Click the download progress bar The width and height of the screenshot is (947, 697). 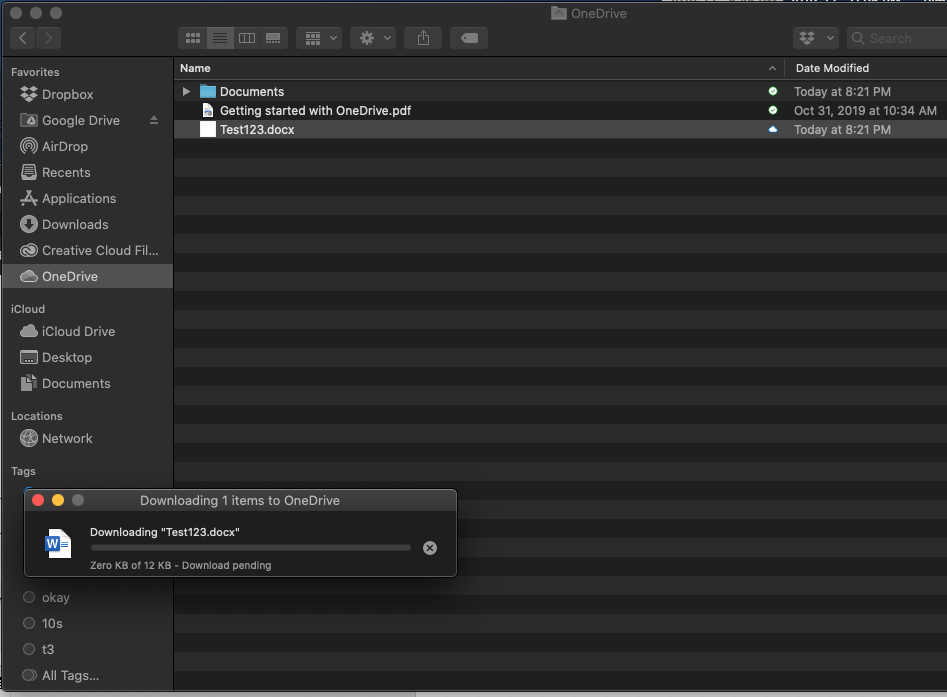click(251, 548)
